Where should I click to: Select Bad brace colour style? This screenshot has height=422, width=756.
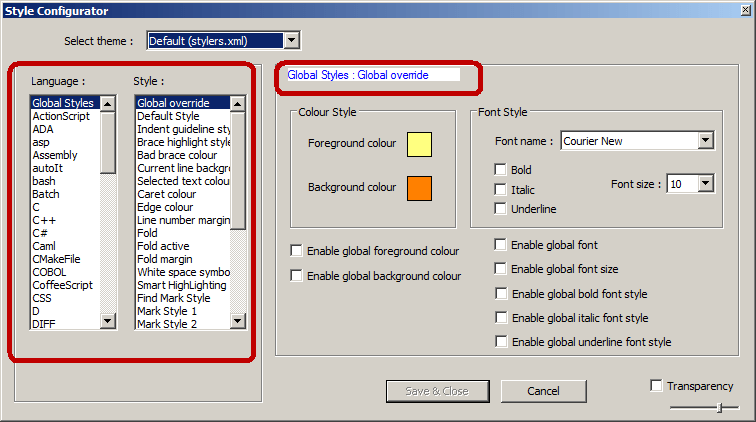point(183,155)
